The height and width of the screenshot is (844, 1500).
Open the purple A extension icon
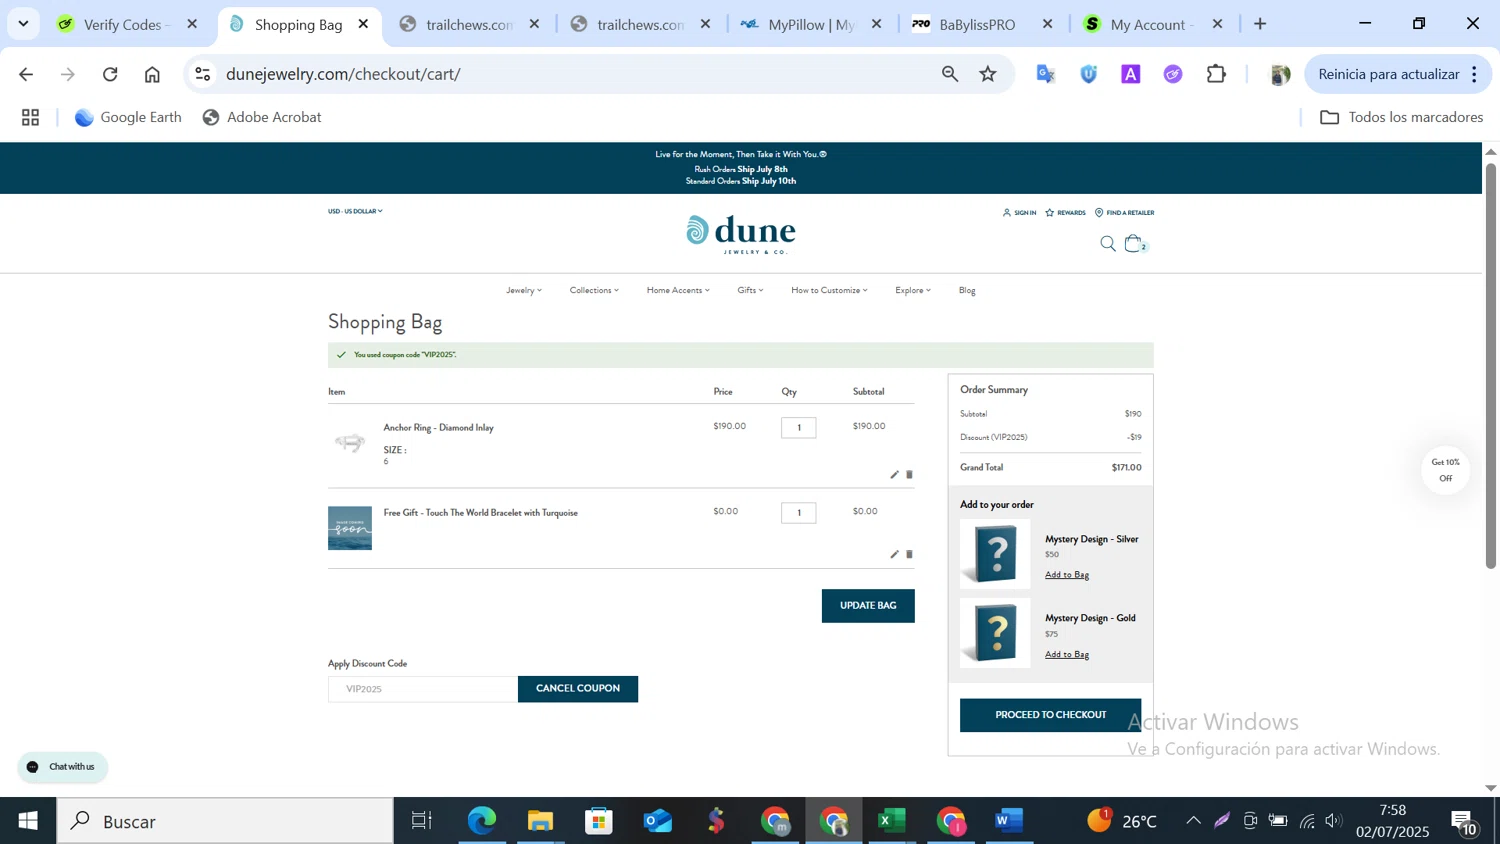1131,74
